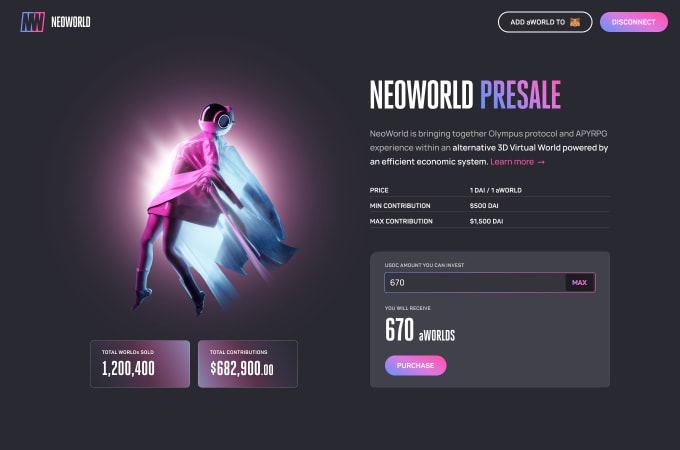
Task: Click the MIN CONTRIBUTION row
Action: pyautogui.click(x=489, y=205)
